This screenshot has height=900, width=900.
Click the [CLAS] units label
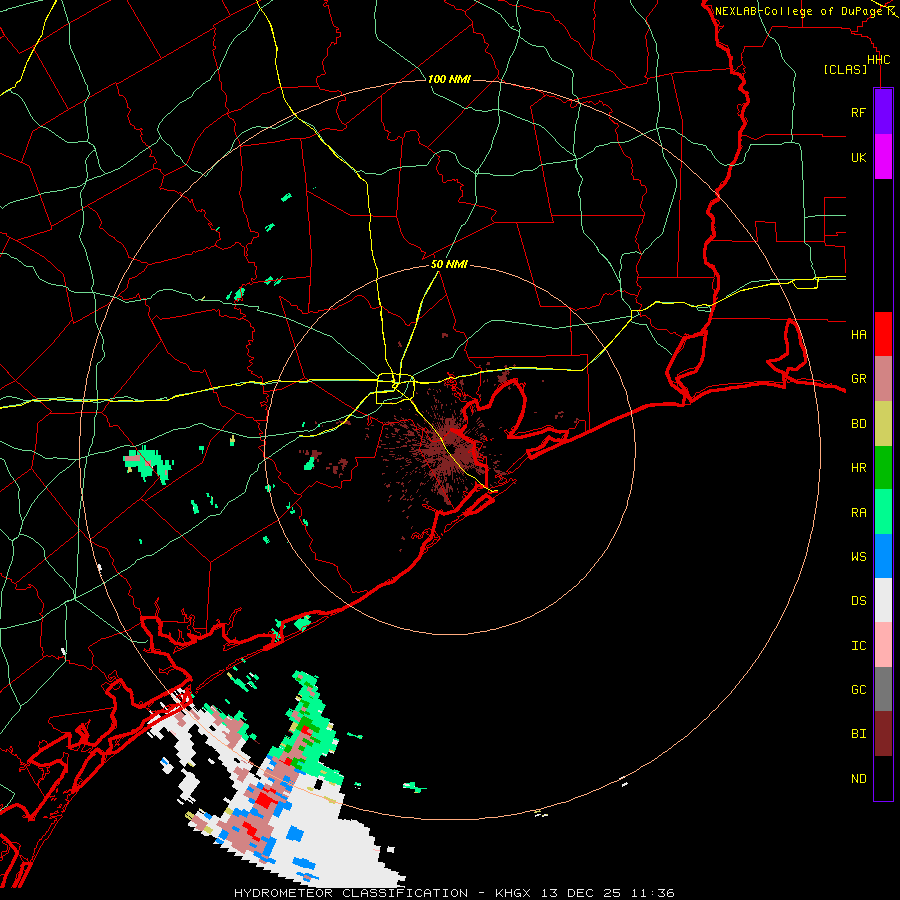pyautogui.click(x=845, y=69)
